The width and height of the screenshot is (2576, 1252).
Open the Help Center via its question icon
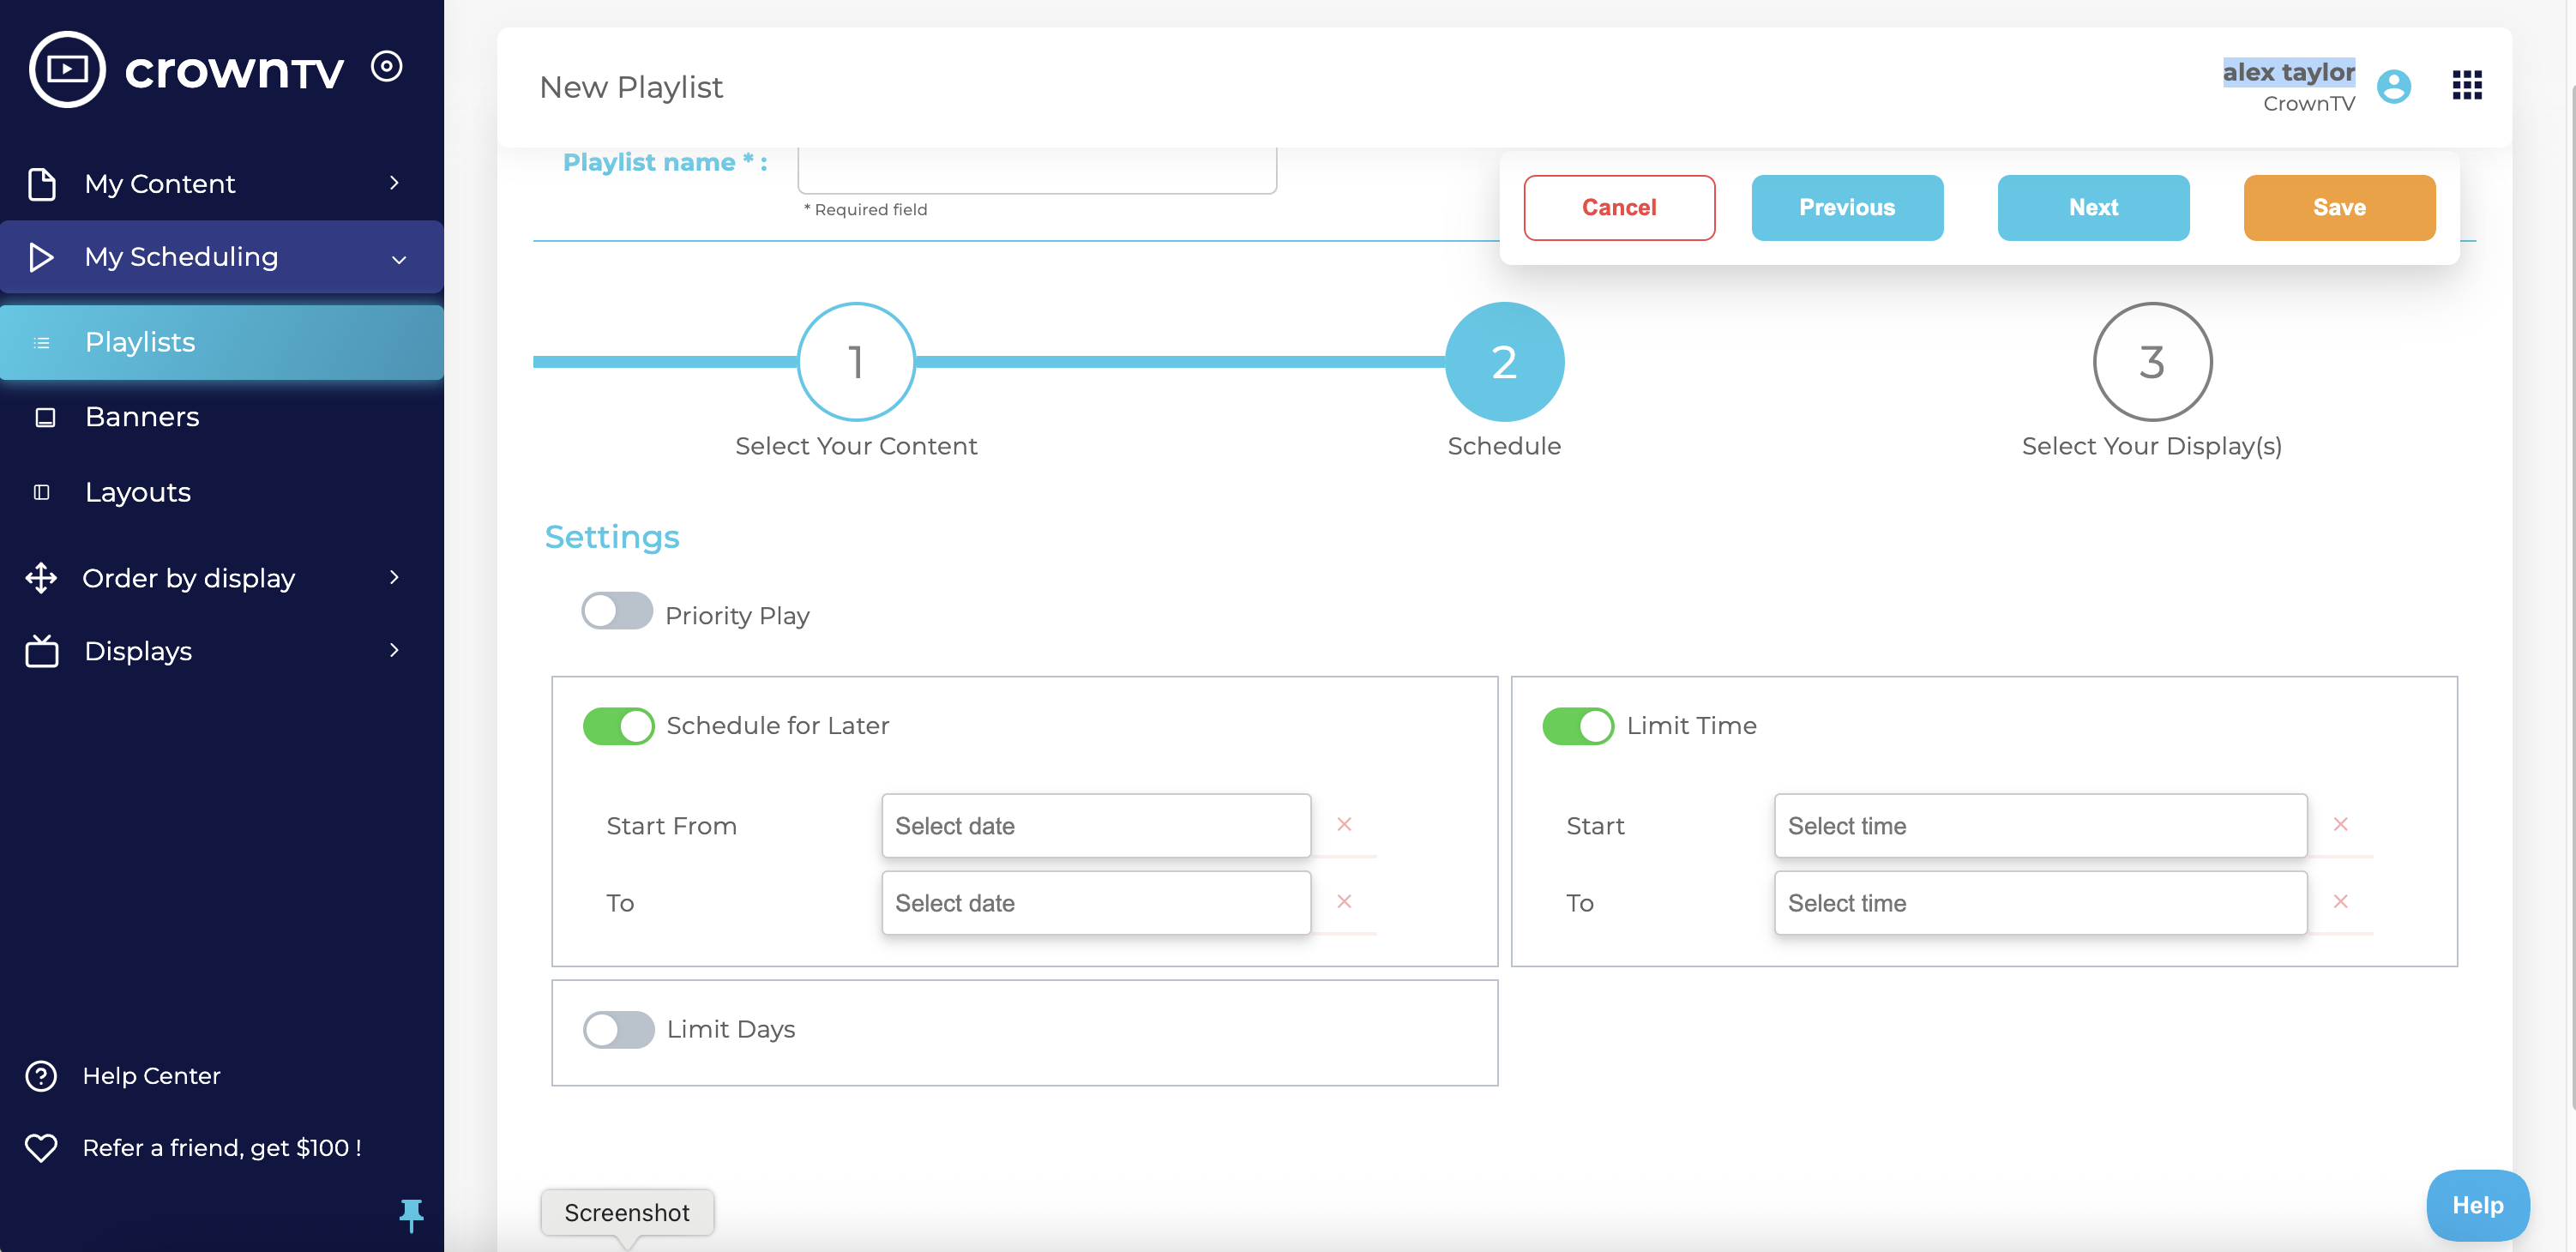(x=40, y=1075)
